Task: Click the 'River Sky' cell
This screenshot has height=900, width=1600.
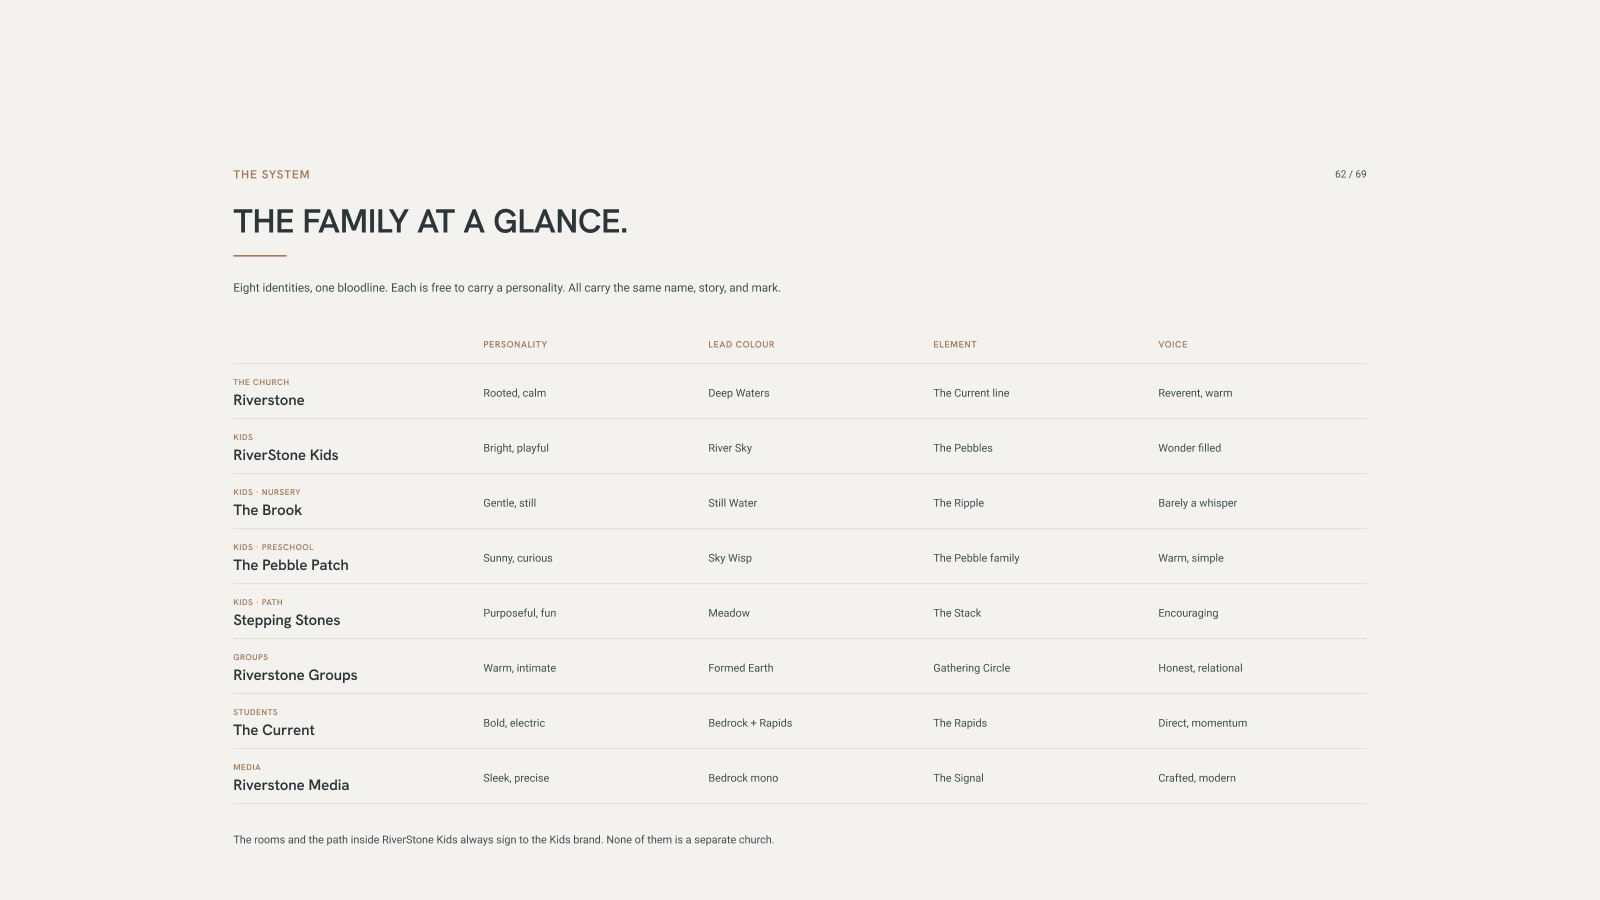Action: tap(730, 448)
